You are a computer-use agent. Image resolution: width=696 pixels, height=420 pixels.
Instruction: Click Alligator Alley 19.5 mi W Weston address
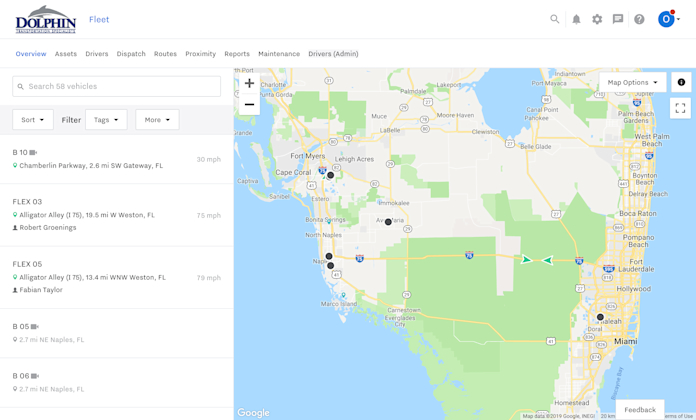(x=87, y=215)
